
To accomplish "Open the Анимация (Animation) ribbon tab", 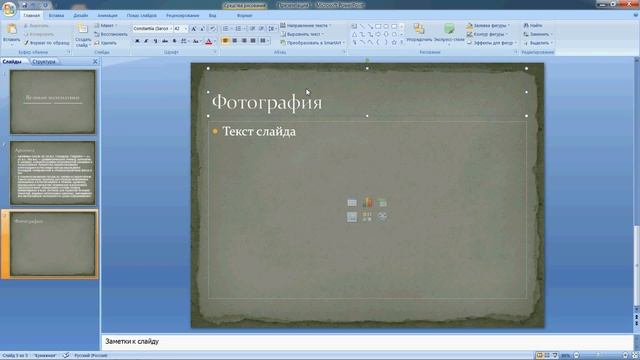I will tap(107, 16).
